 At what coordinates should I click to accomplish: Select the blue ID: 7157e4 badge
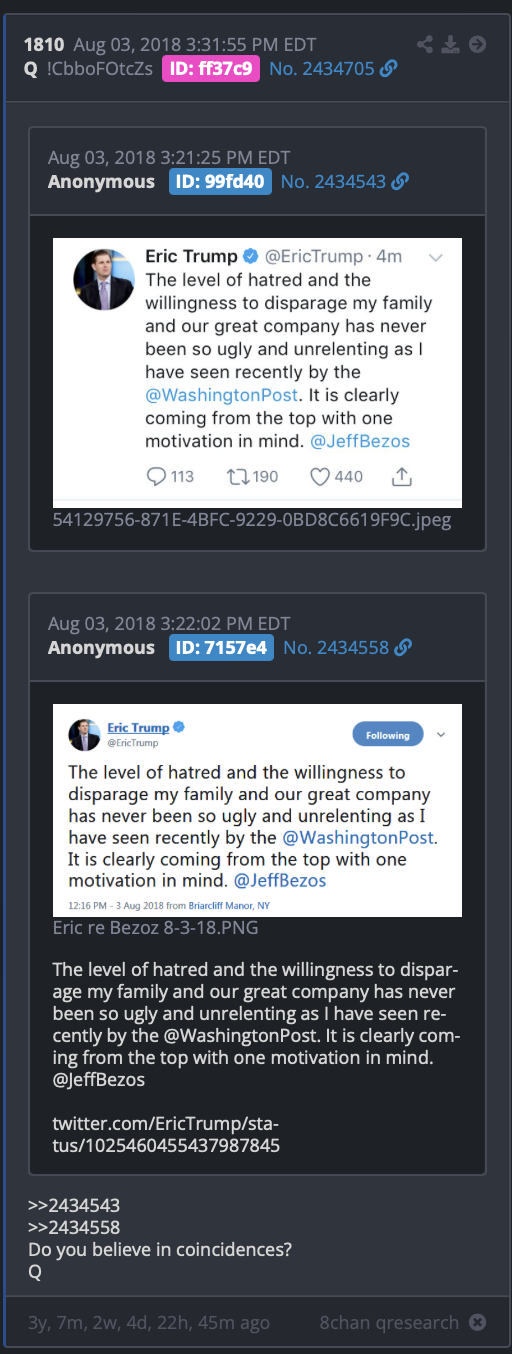coord(221,647)
